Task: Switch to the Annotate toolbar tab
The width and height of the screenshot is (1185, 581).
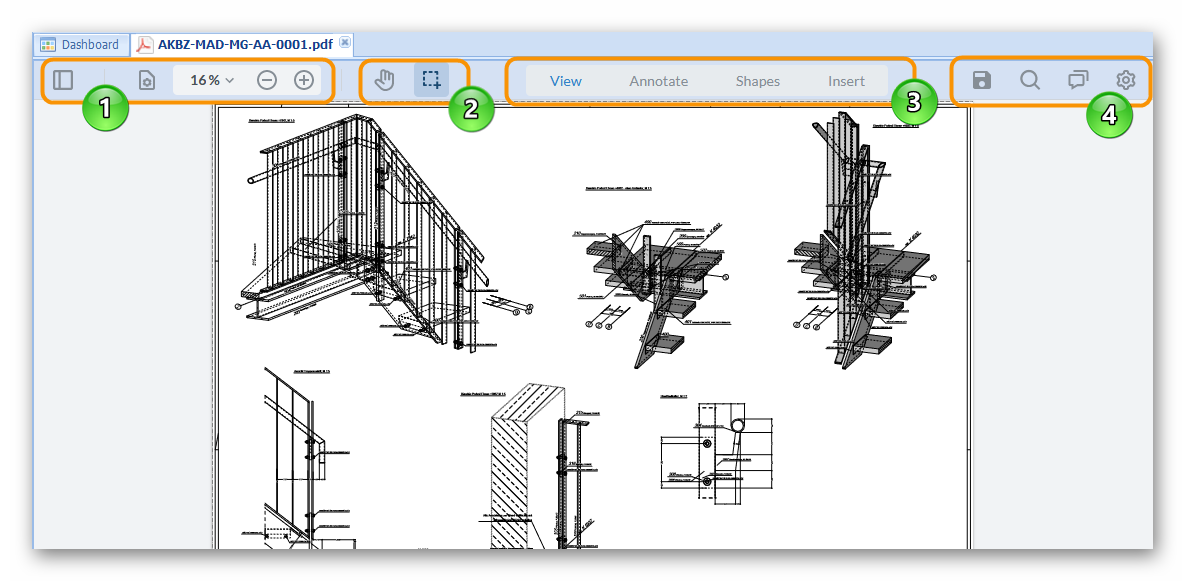Action: 658,81
